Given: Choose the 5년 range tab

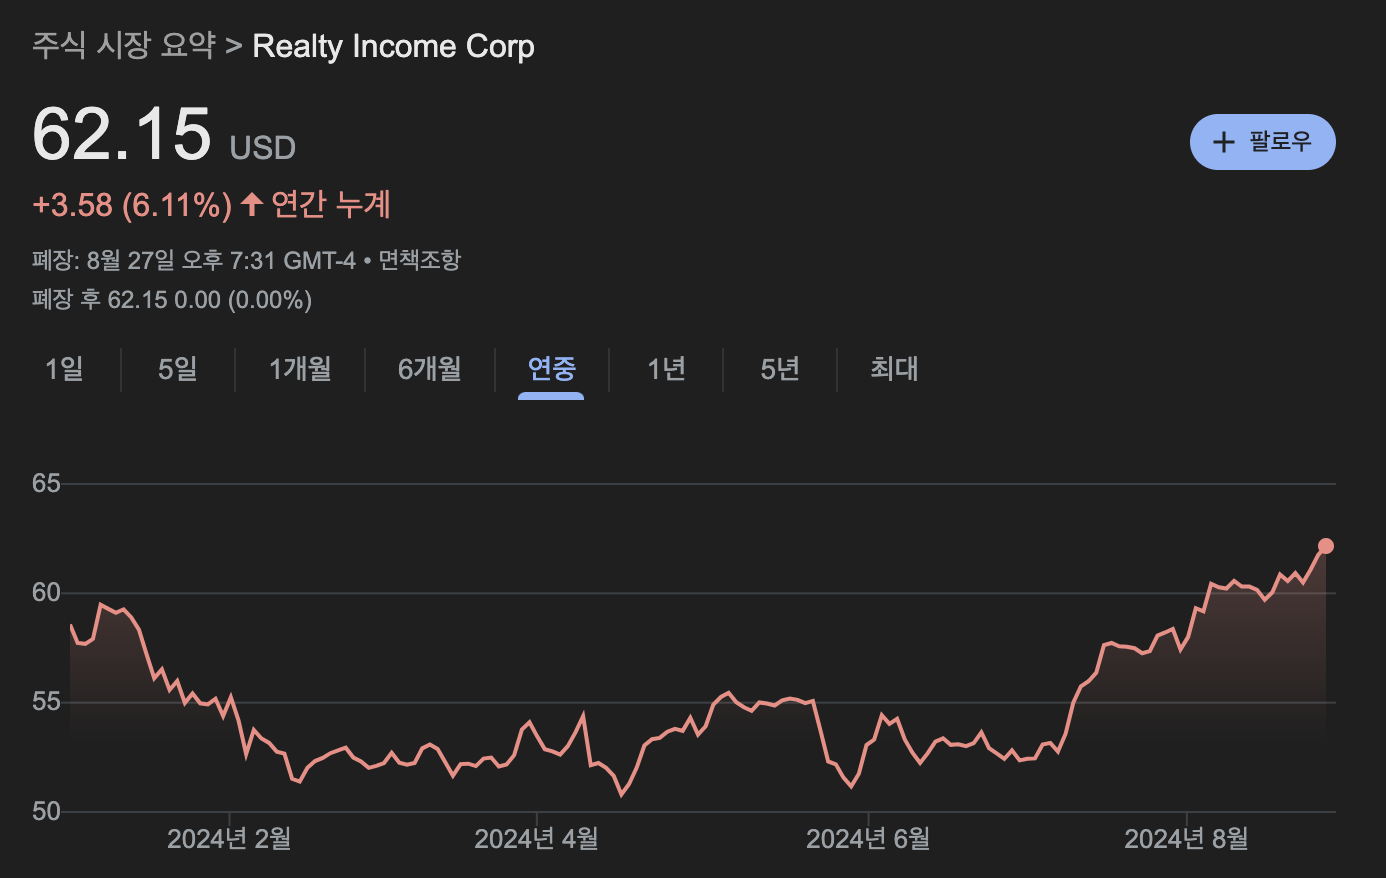Looking at the screenshot, I should point(780,369).
